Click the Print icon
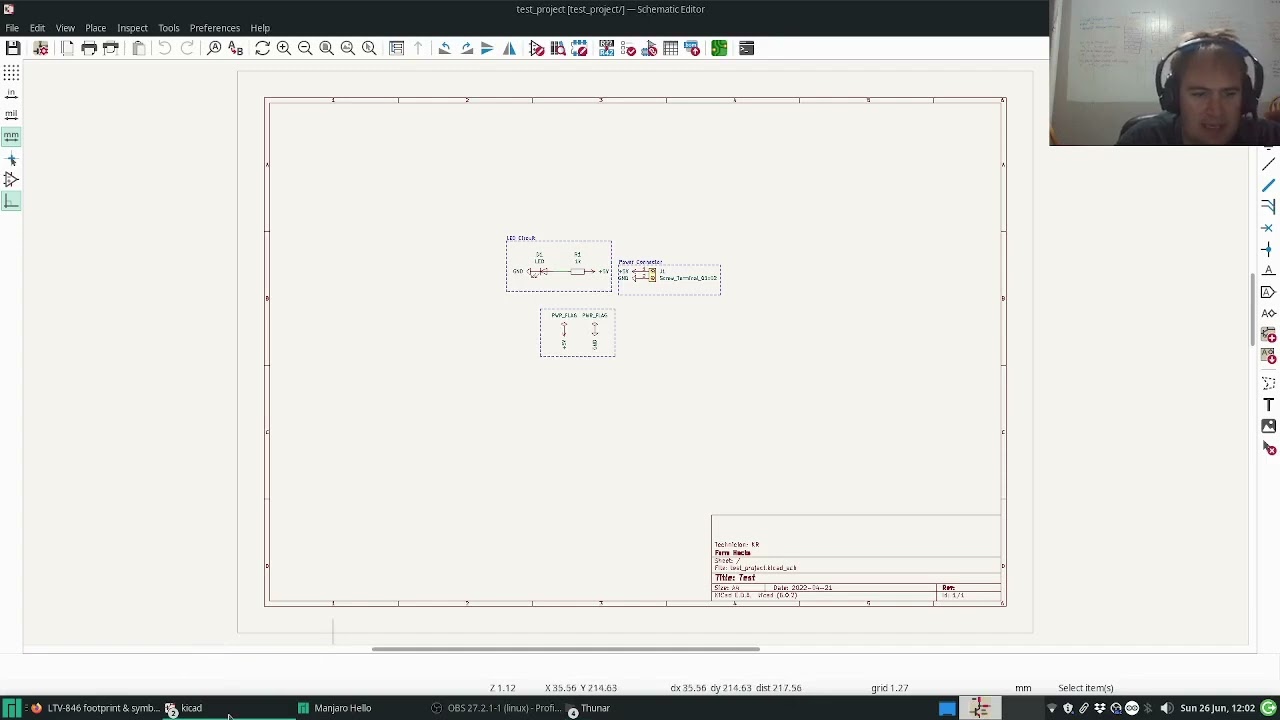This screenshot has height=720, width=1280. pos(89,48)
